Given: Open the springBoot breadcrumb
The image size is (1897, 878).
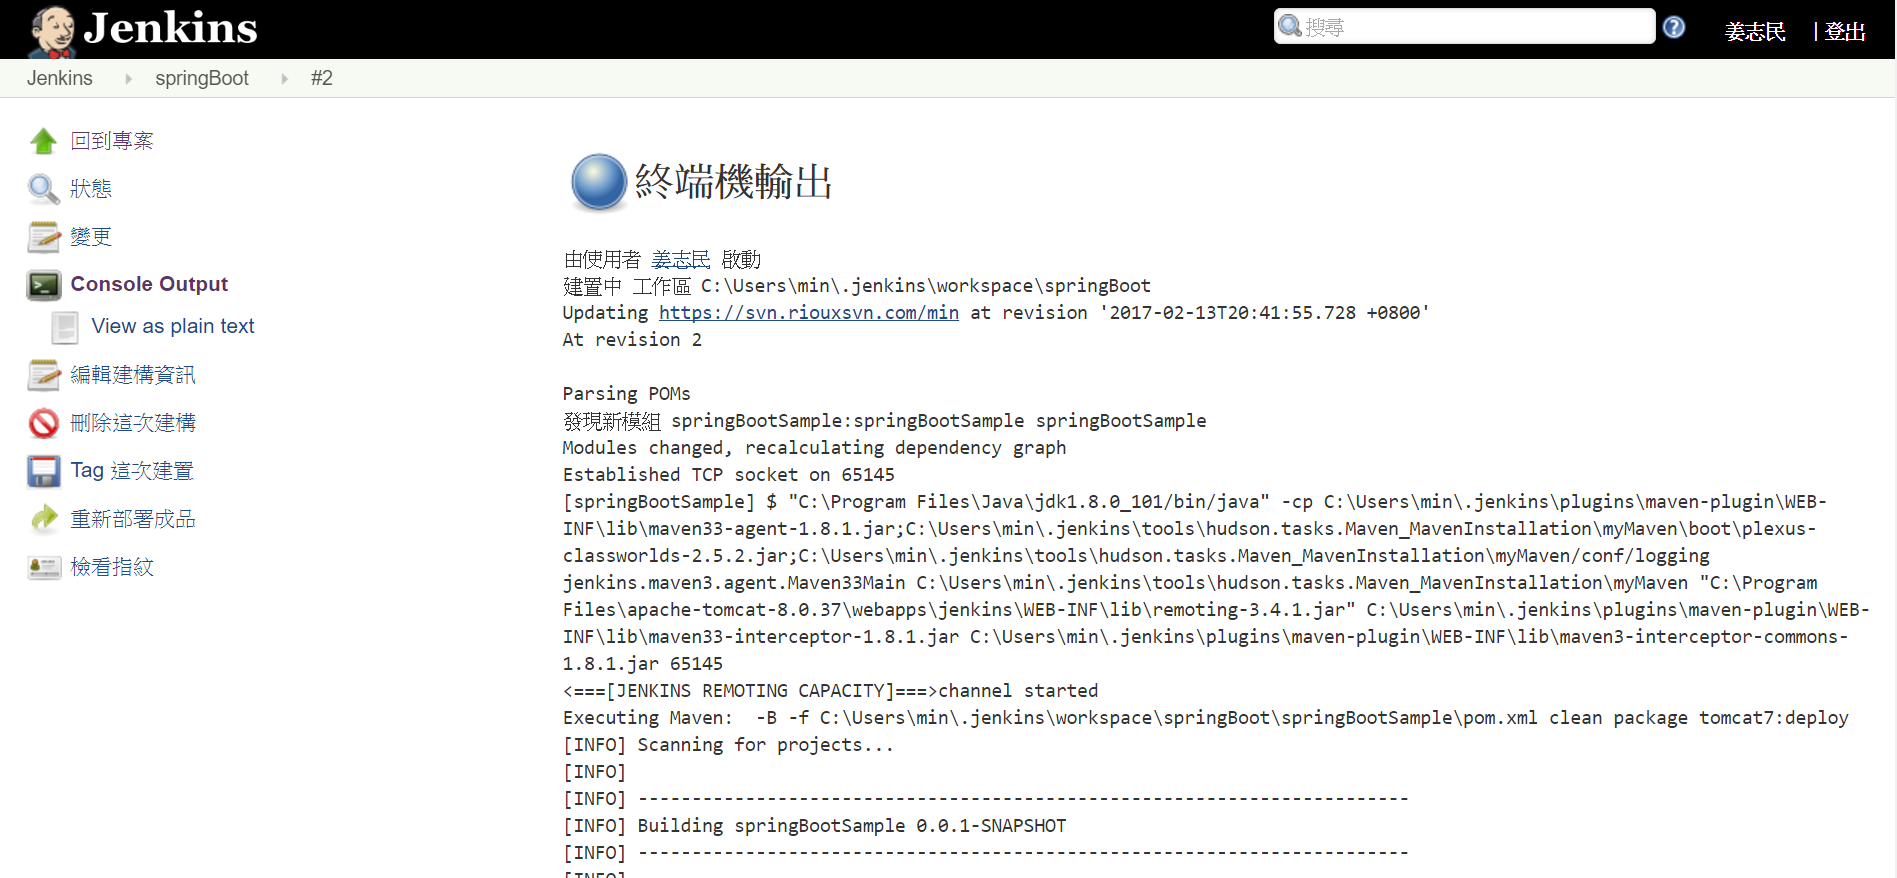Looking at the screenshot, I should (202, 78).
